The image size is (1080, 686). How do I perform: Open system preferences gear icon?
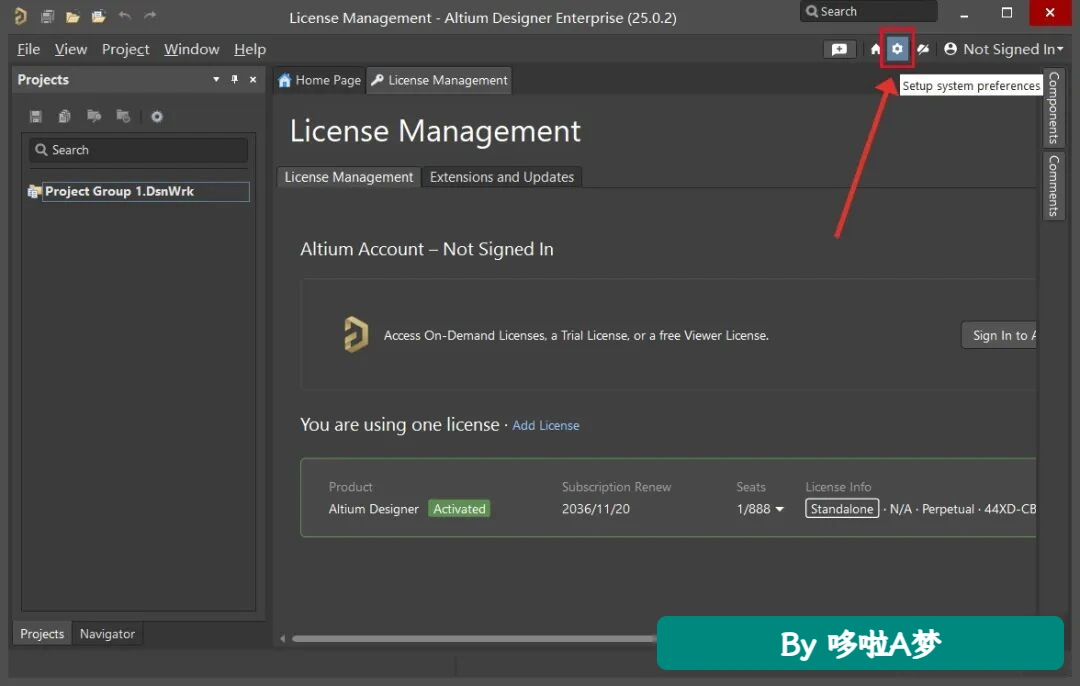coord(897,49)
